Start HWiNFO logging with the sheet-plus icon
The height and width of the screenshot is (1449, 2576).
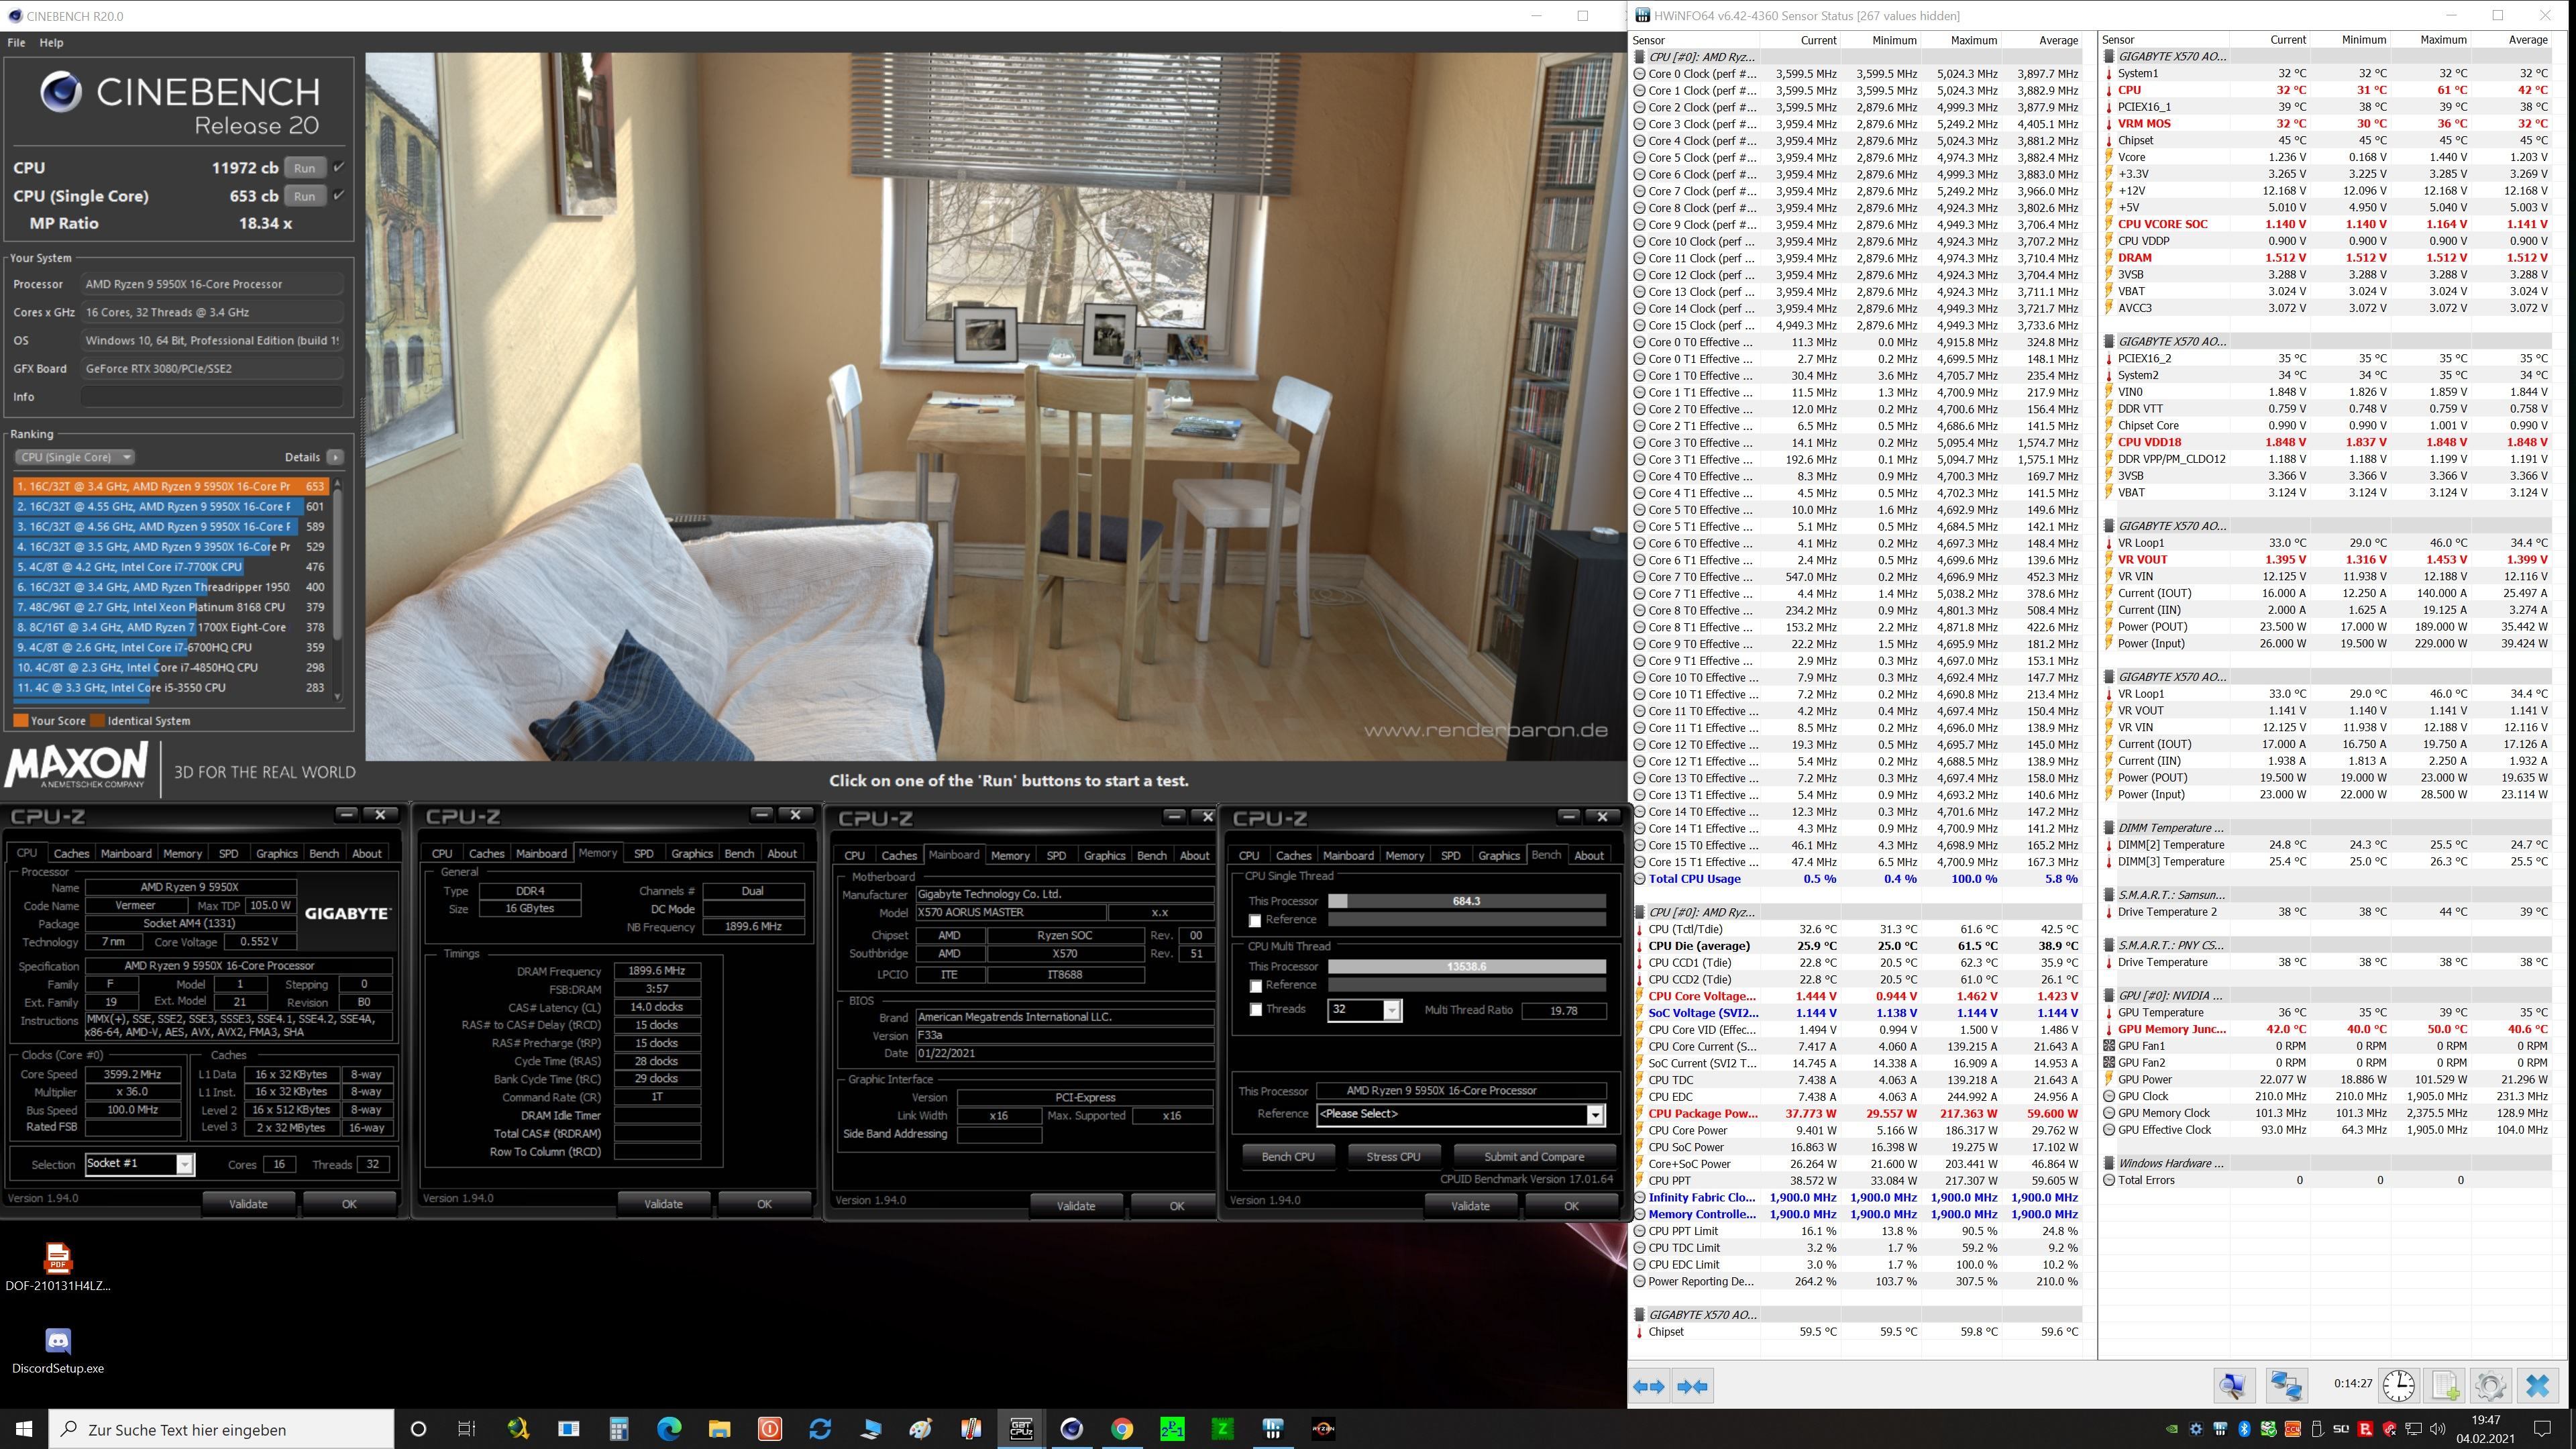[x=2445, y=1385]
